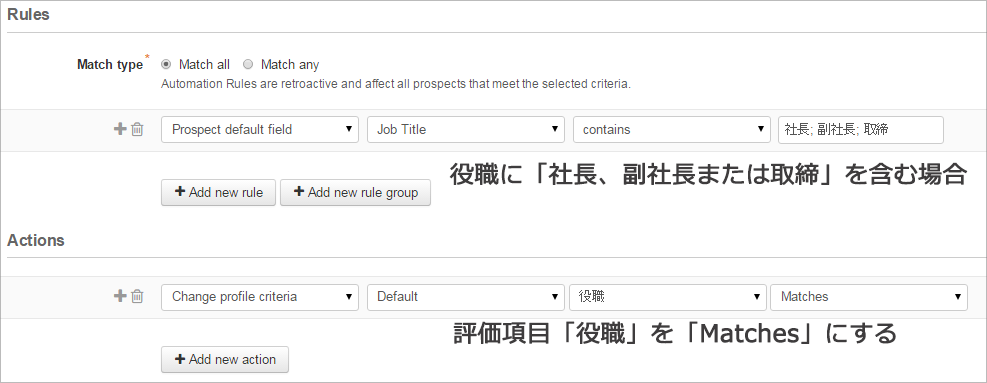Open the Change profile criteria dropdown
The height and width of the screenshot is (383, 987).
tap(260, 297)
